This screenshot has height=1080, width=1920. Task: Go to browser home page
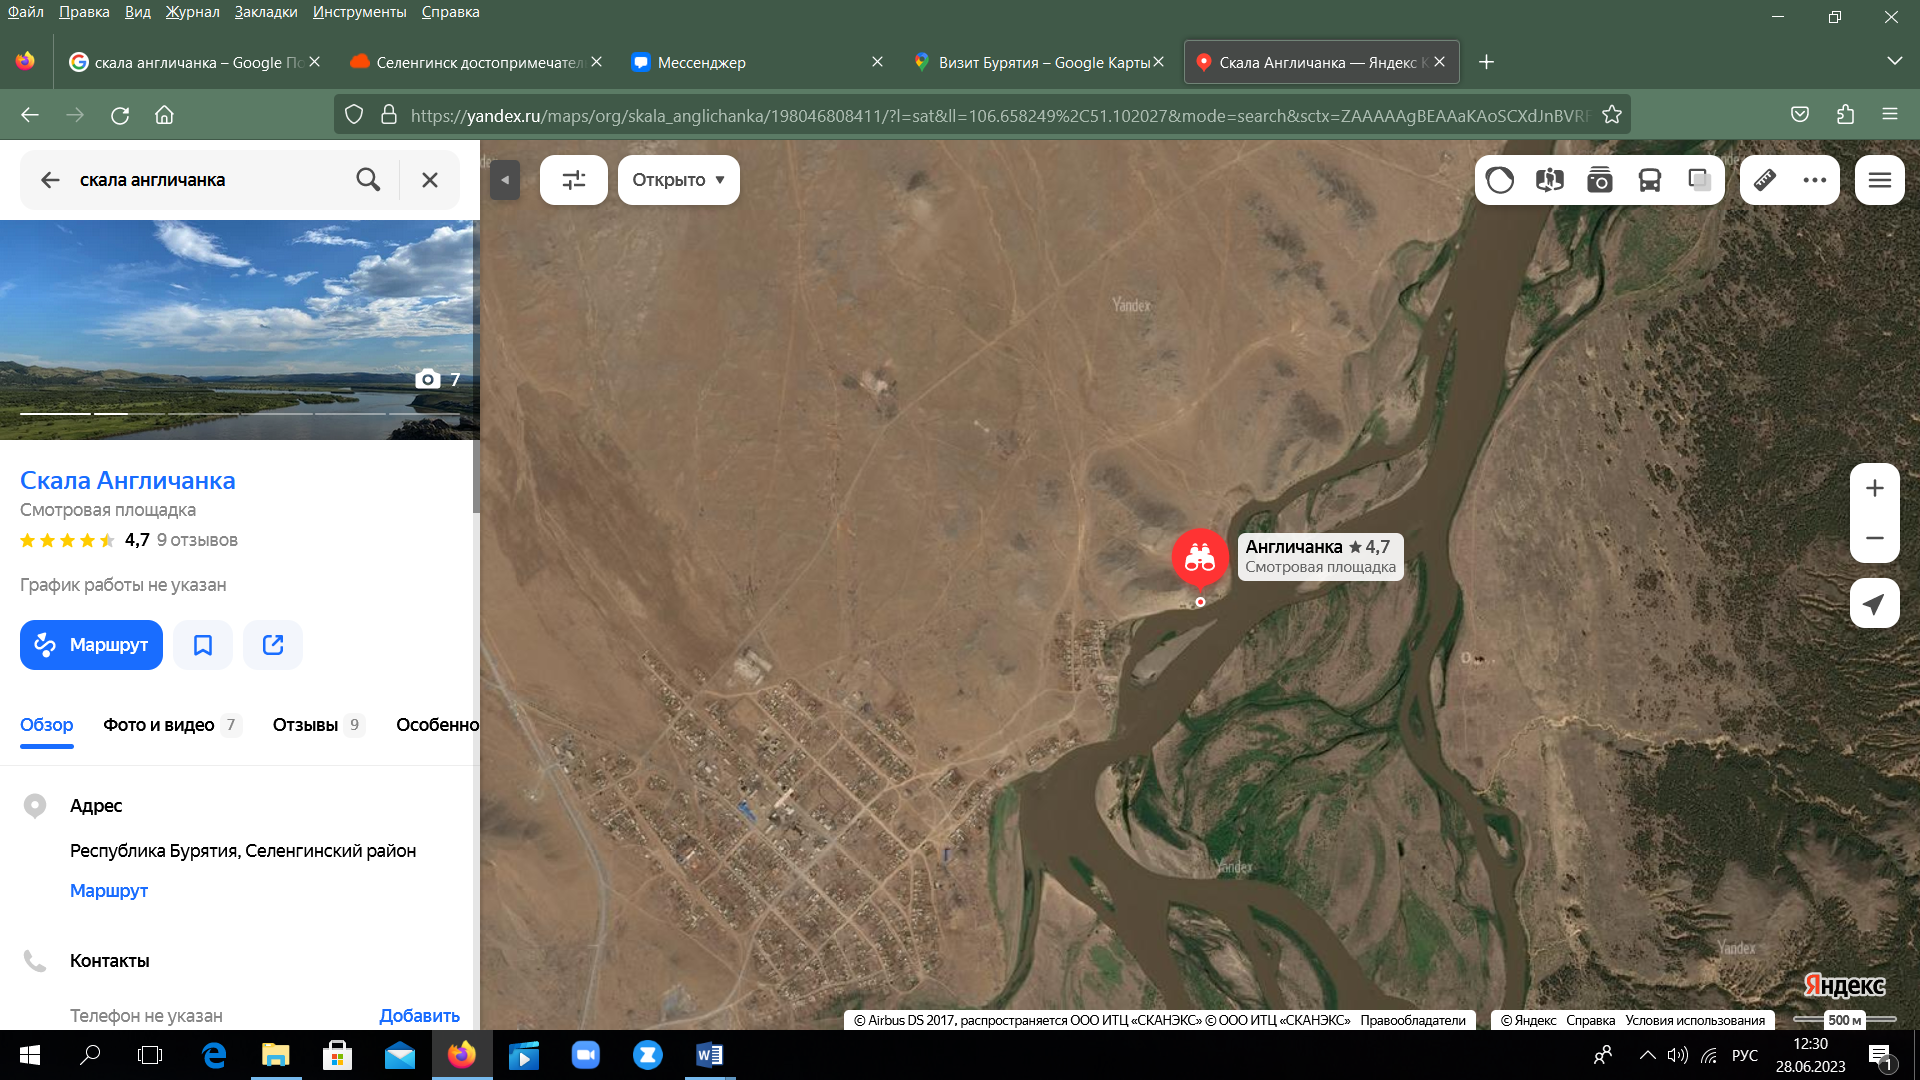(164, 115)
